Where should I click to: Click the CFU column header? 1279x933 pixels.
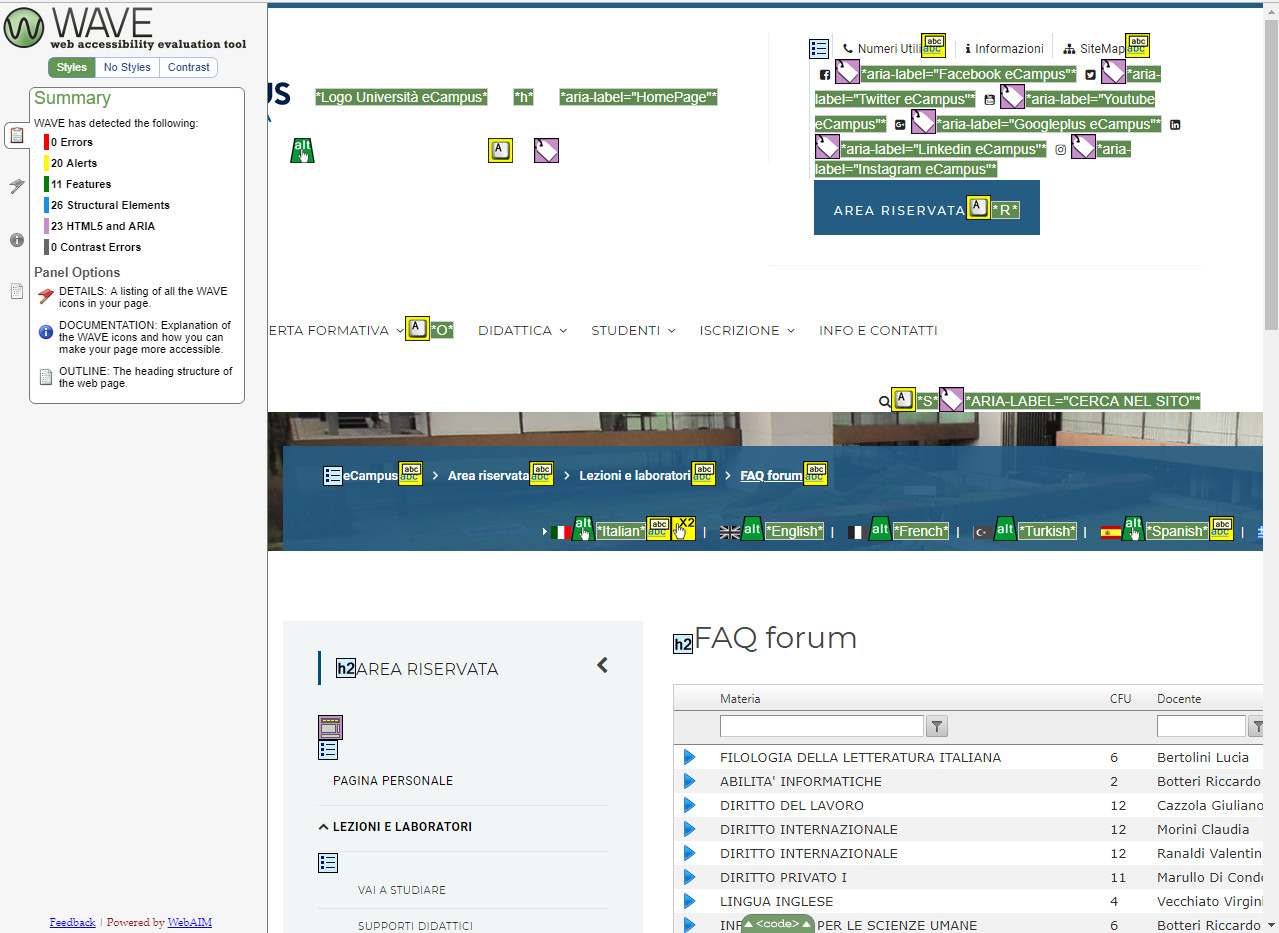point(1120,699)
